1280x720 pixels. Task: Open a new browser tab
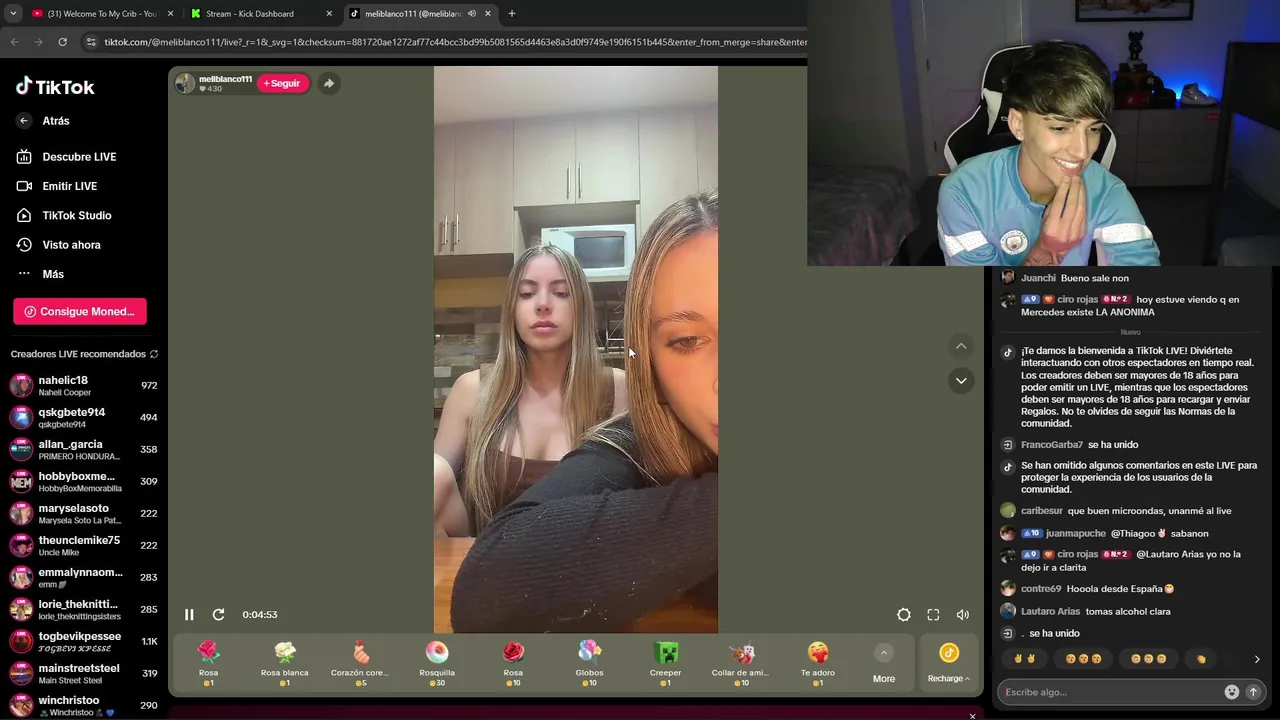pyautogui.click(x=512, y=14)
